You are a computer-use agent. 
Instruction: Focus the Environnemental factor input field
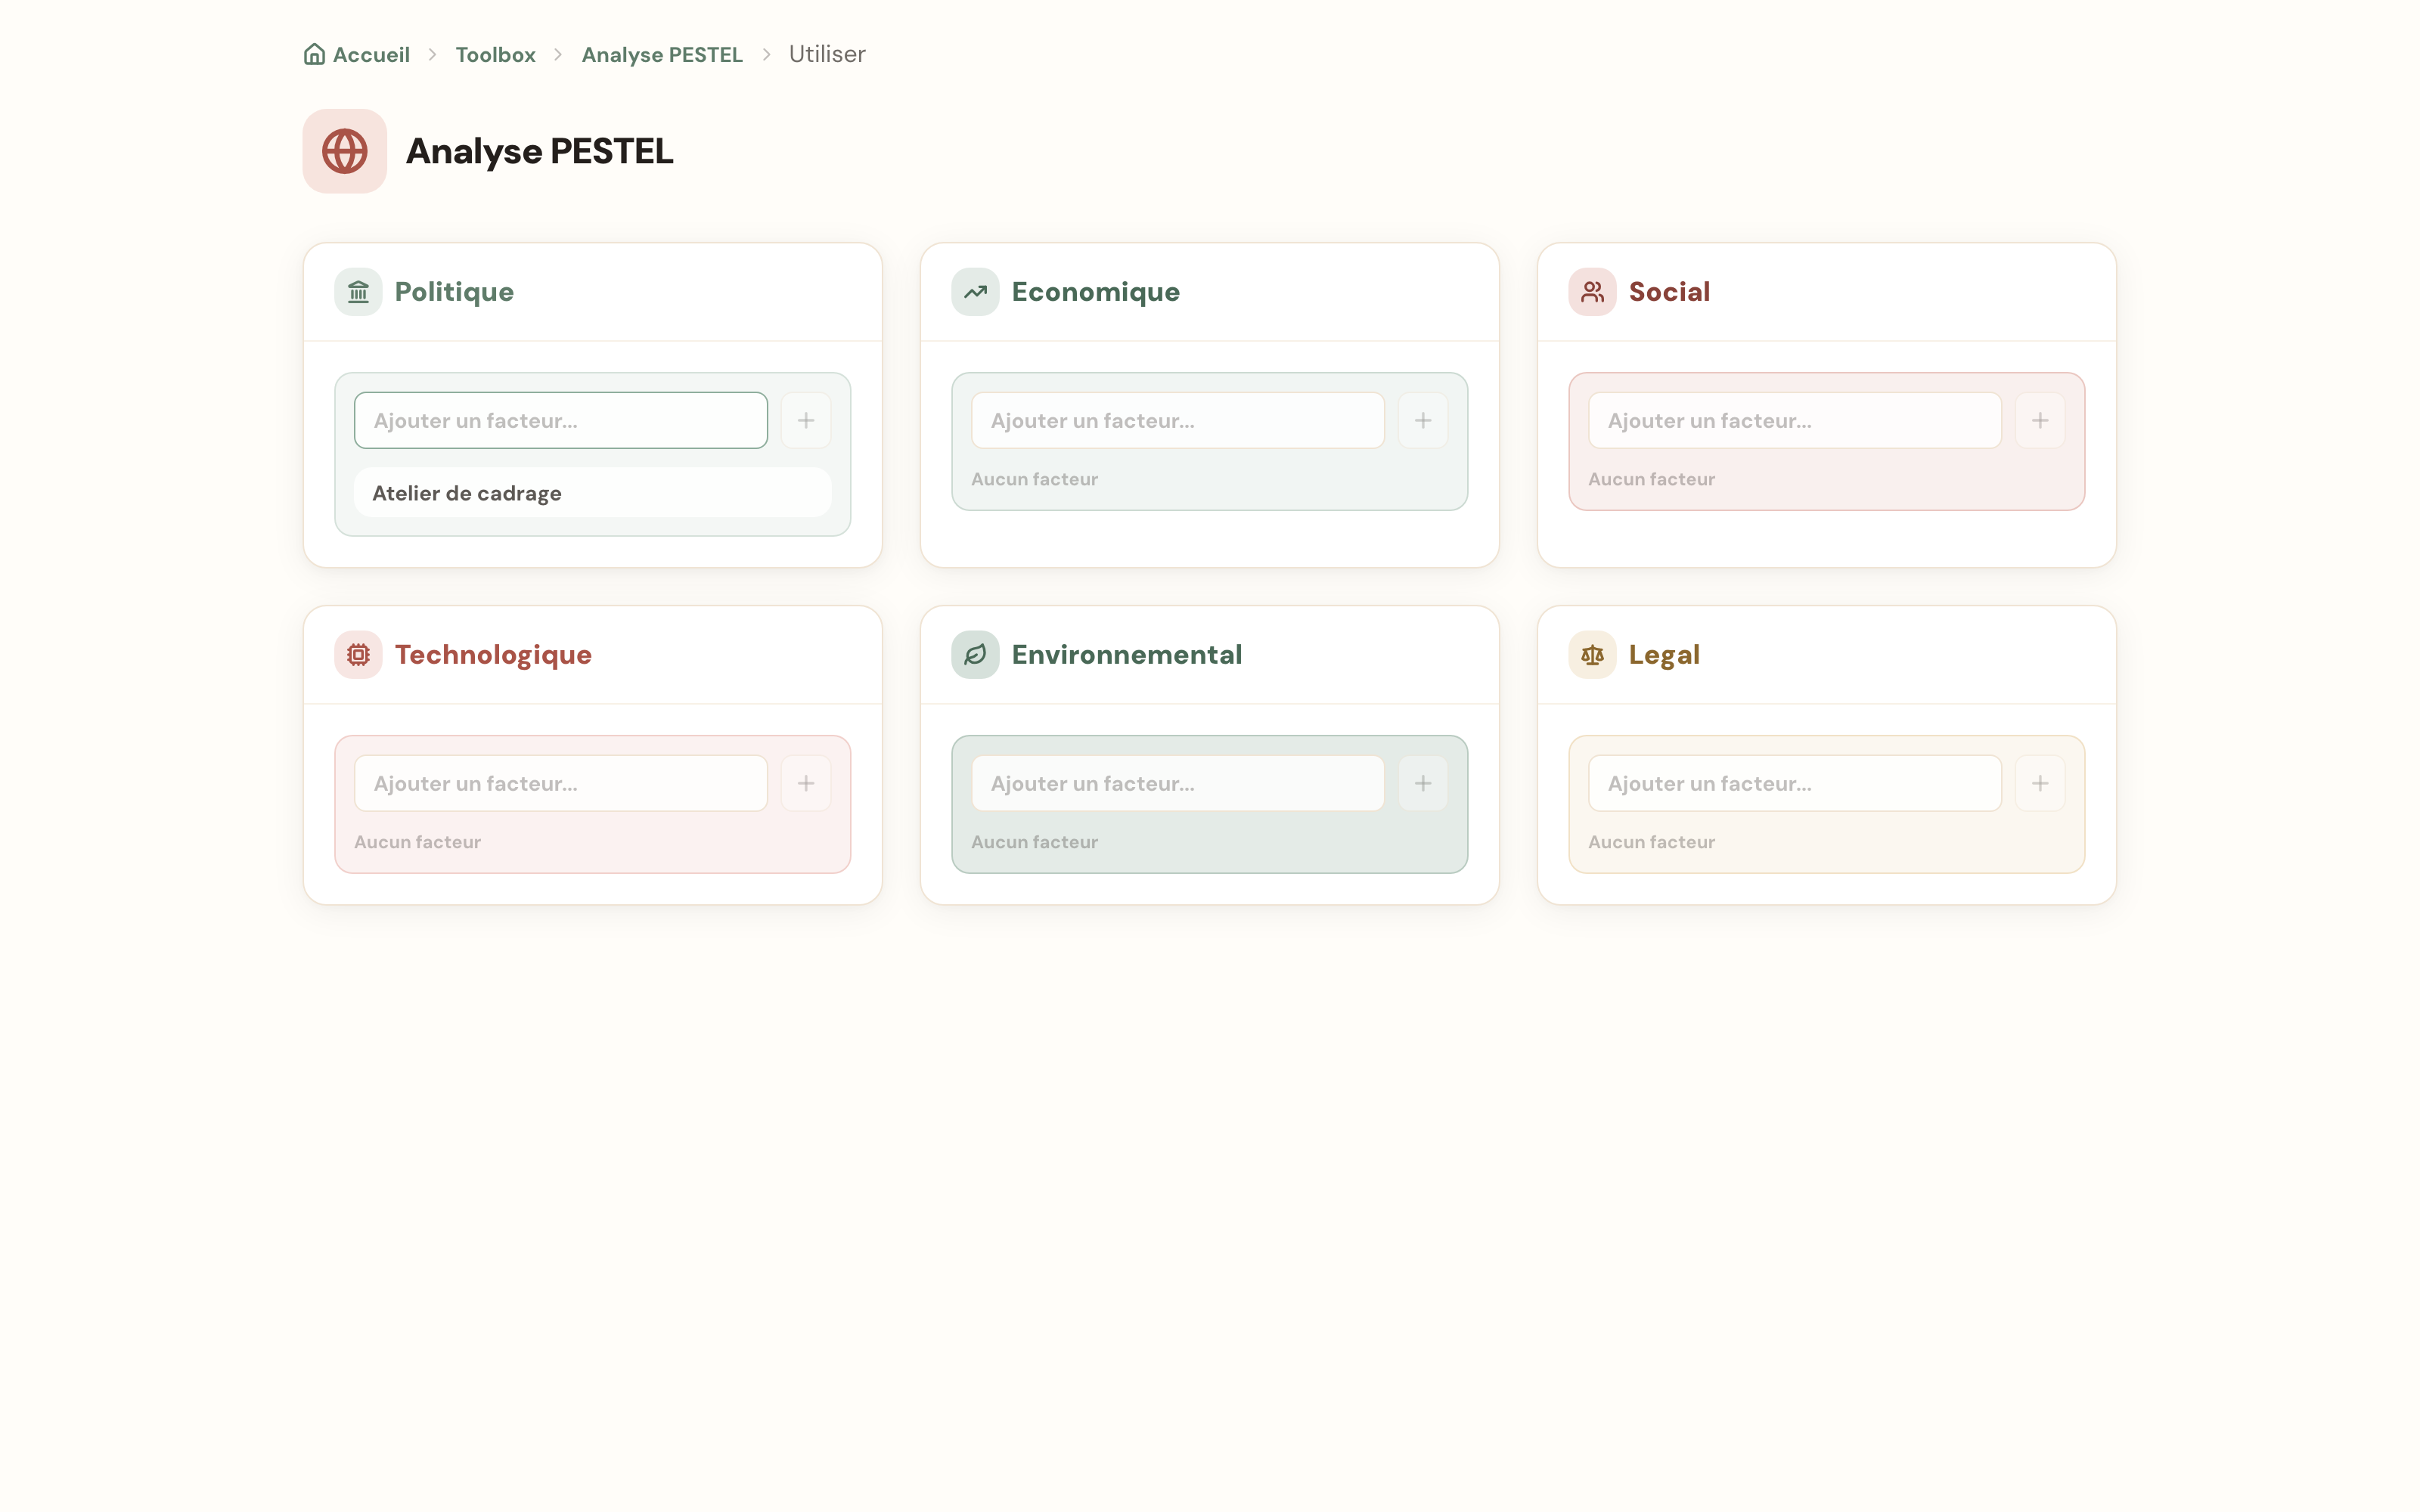point(1178,783)
